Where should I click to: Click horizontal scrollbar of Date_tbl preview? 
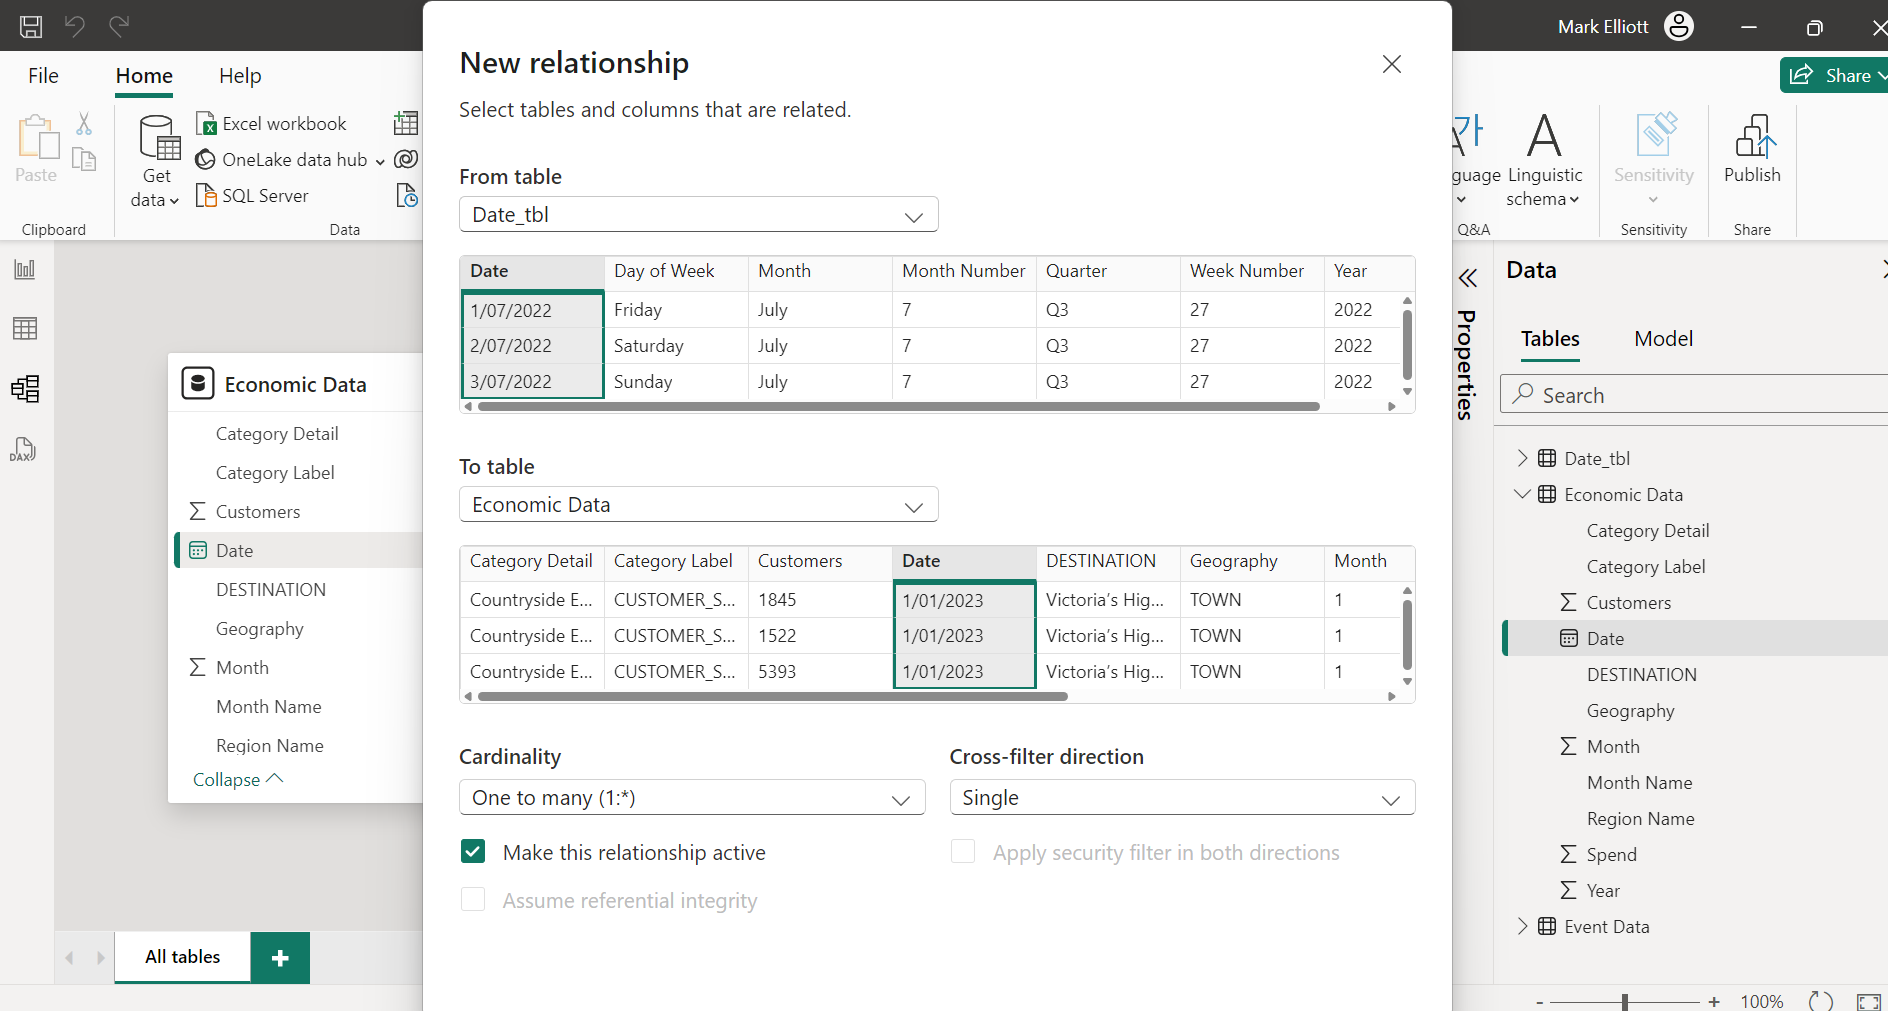click(x=898, y=407)
